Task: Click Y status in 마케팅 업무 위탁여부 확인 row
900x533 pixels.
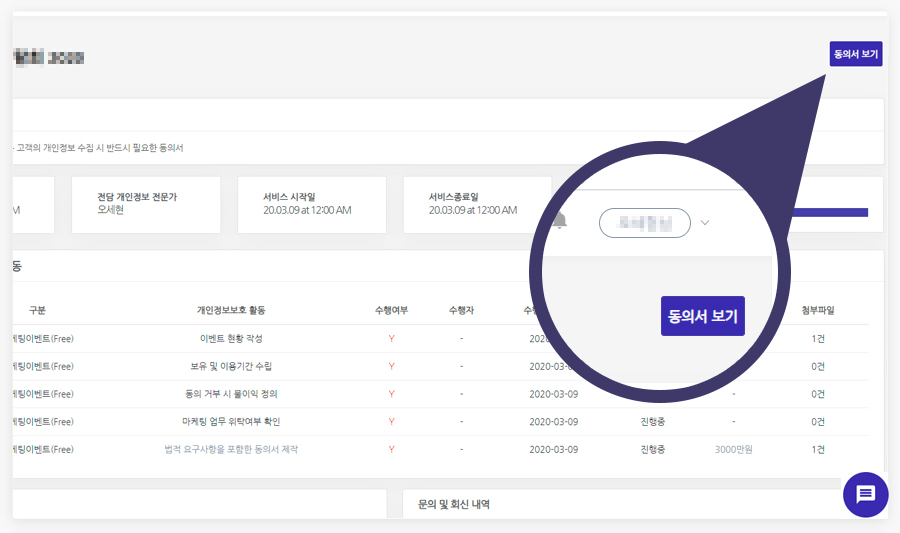Action: click(391, 421)
